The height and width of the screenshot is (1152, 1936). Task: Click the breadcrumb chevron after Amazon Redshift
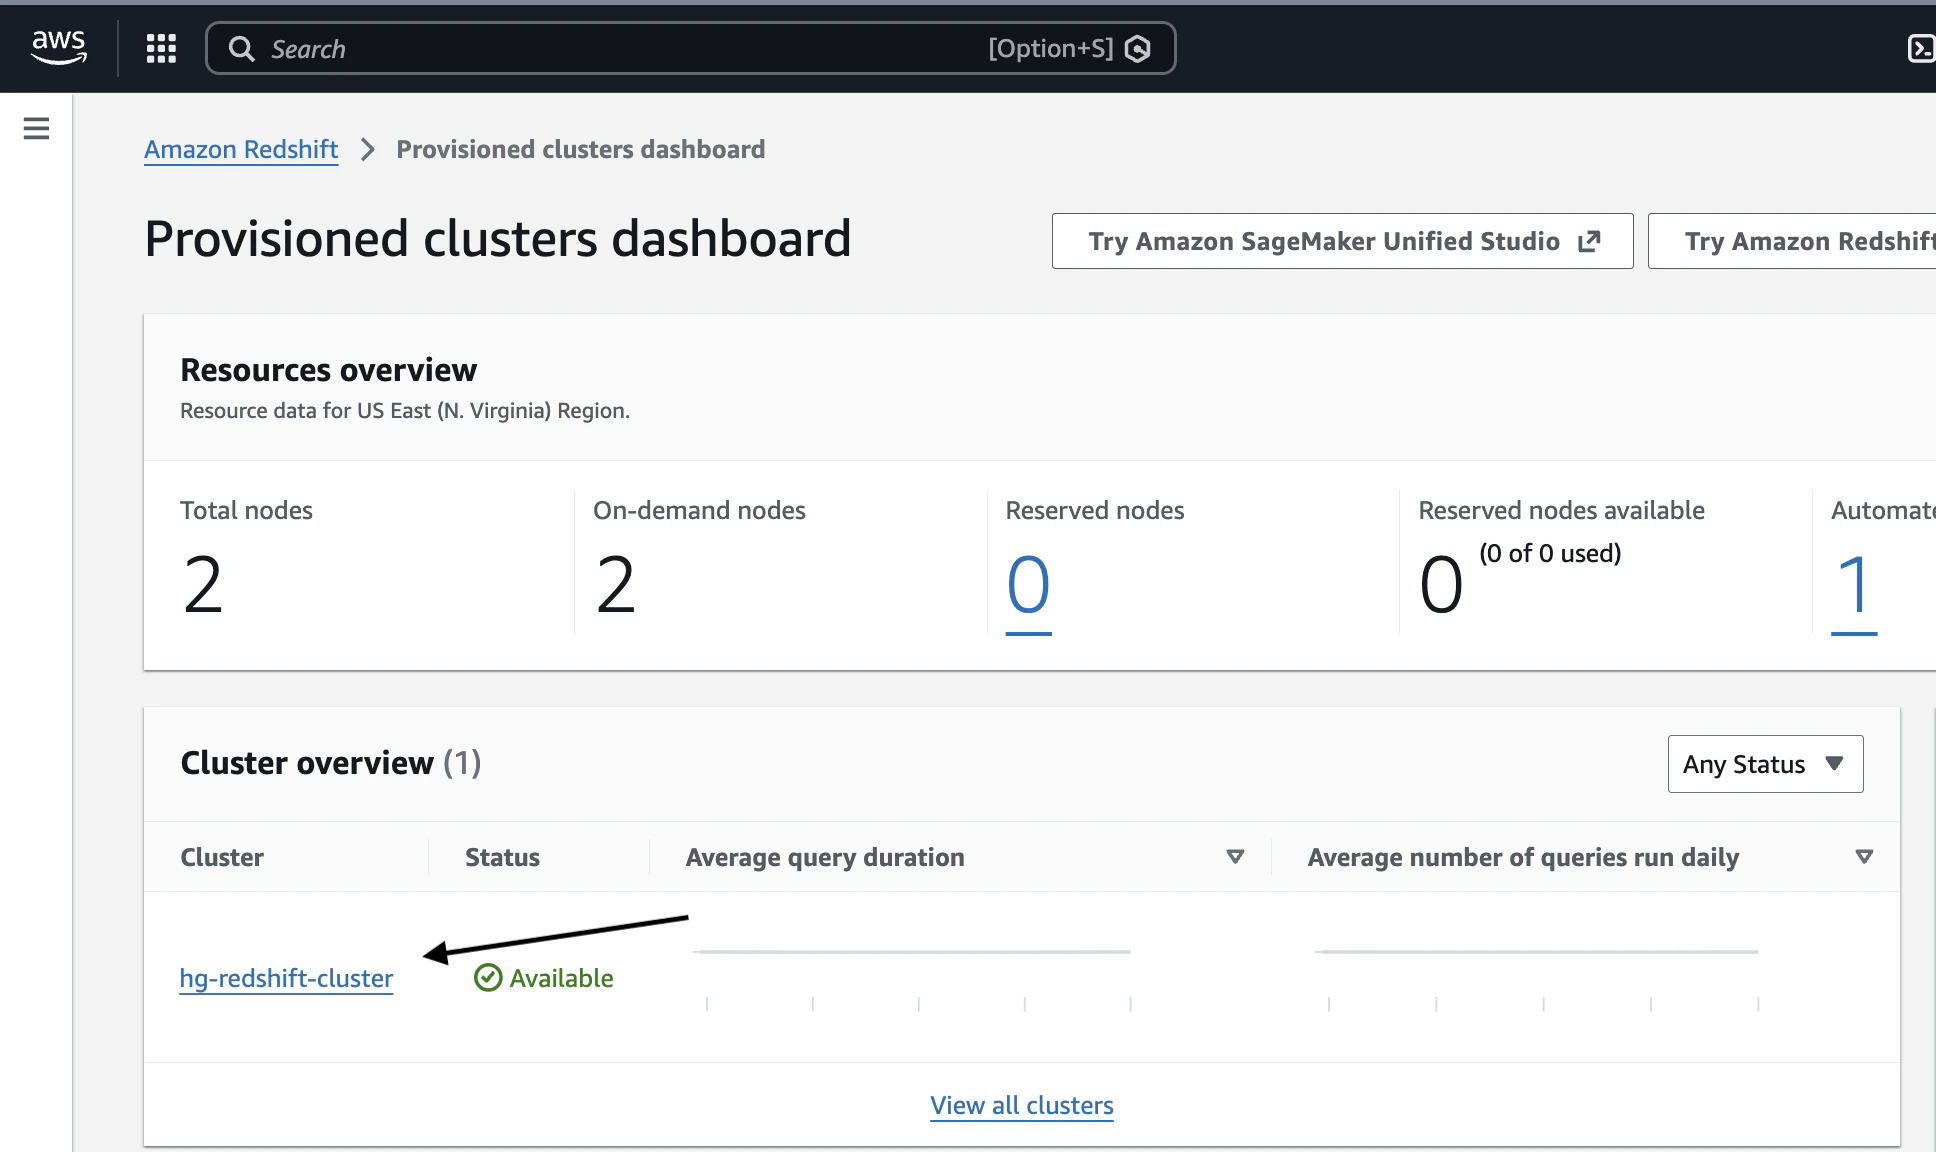pos(367,149)
